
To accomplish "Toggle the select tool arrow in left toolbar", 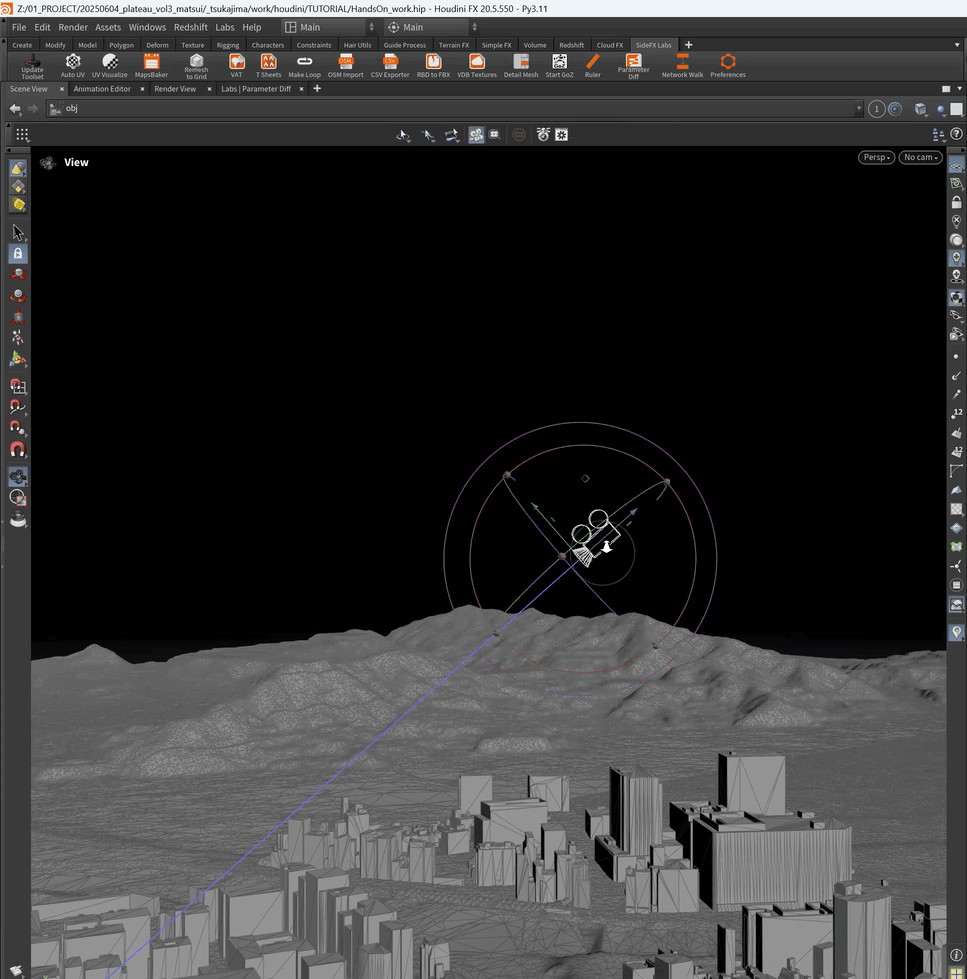I will pyautogui.click(x=18, y=232).
